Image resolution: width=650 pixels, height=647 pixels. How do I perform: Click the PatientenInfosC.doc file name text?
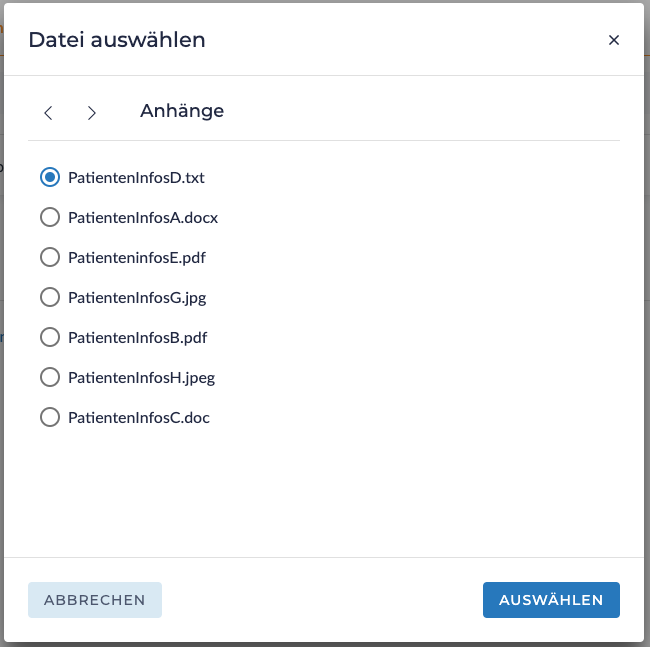pos(139,417)
